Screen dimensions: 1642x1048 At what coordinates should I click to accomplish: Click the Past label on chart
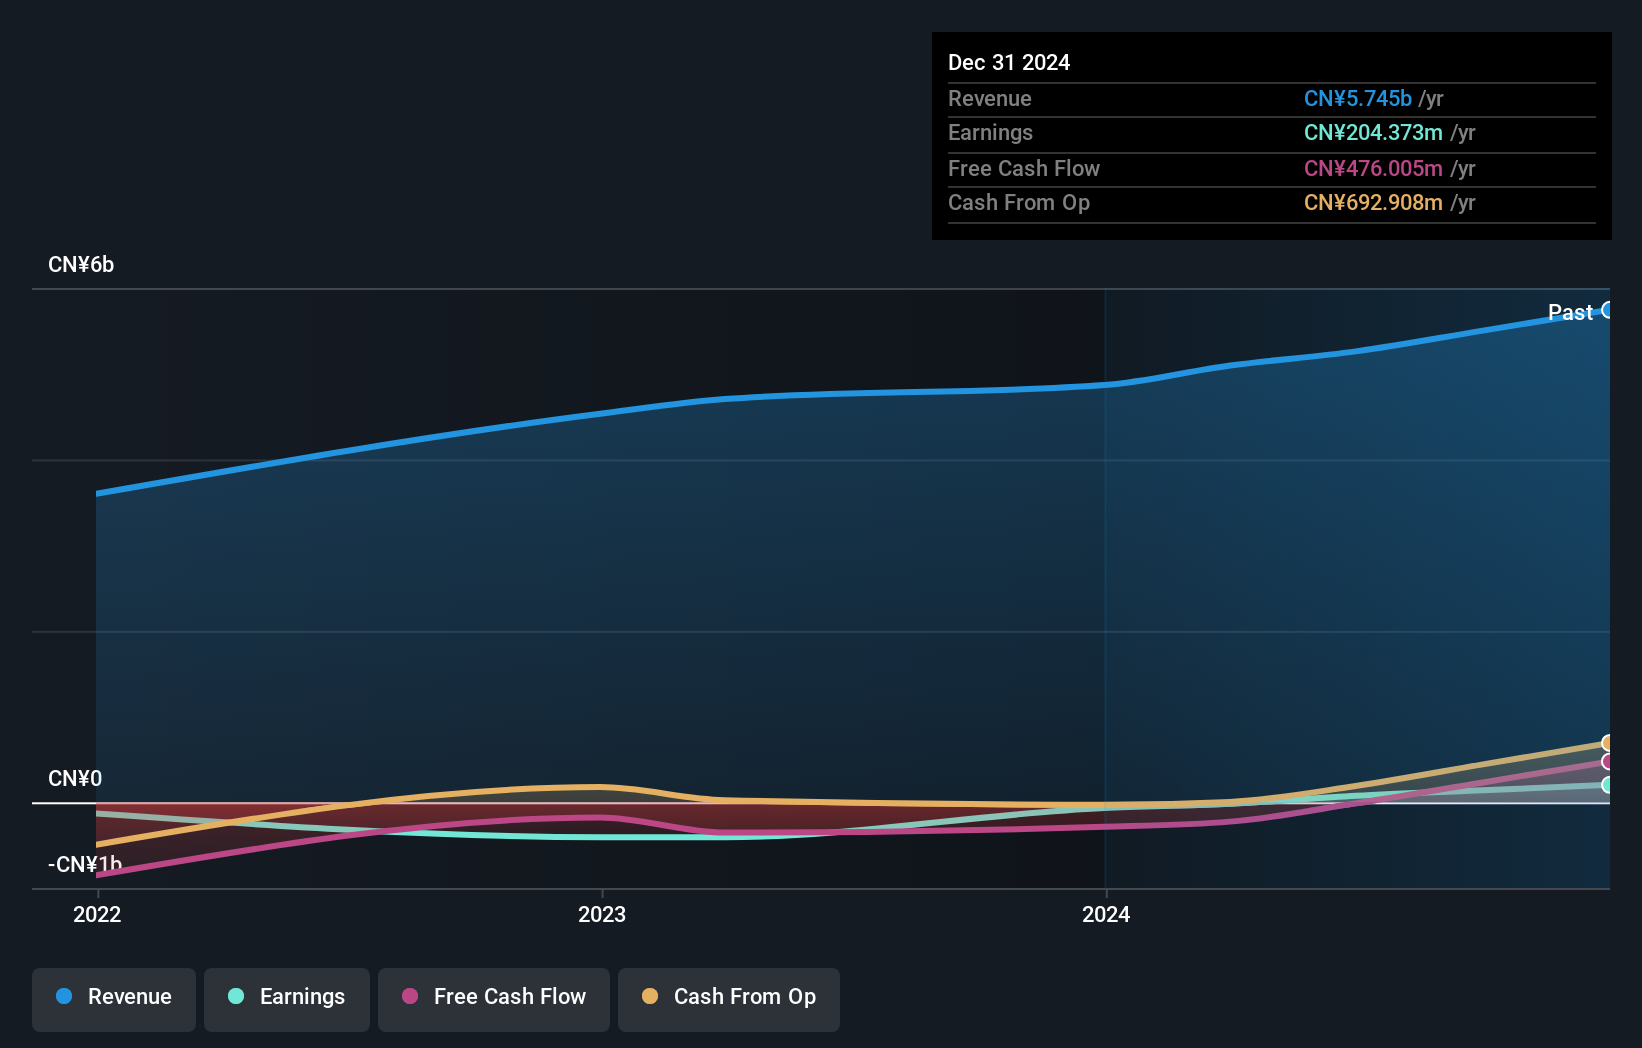1570,312
